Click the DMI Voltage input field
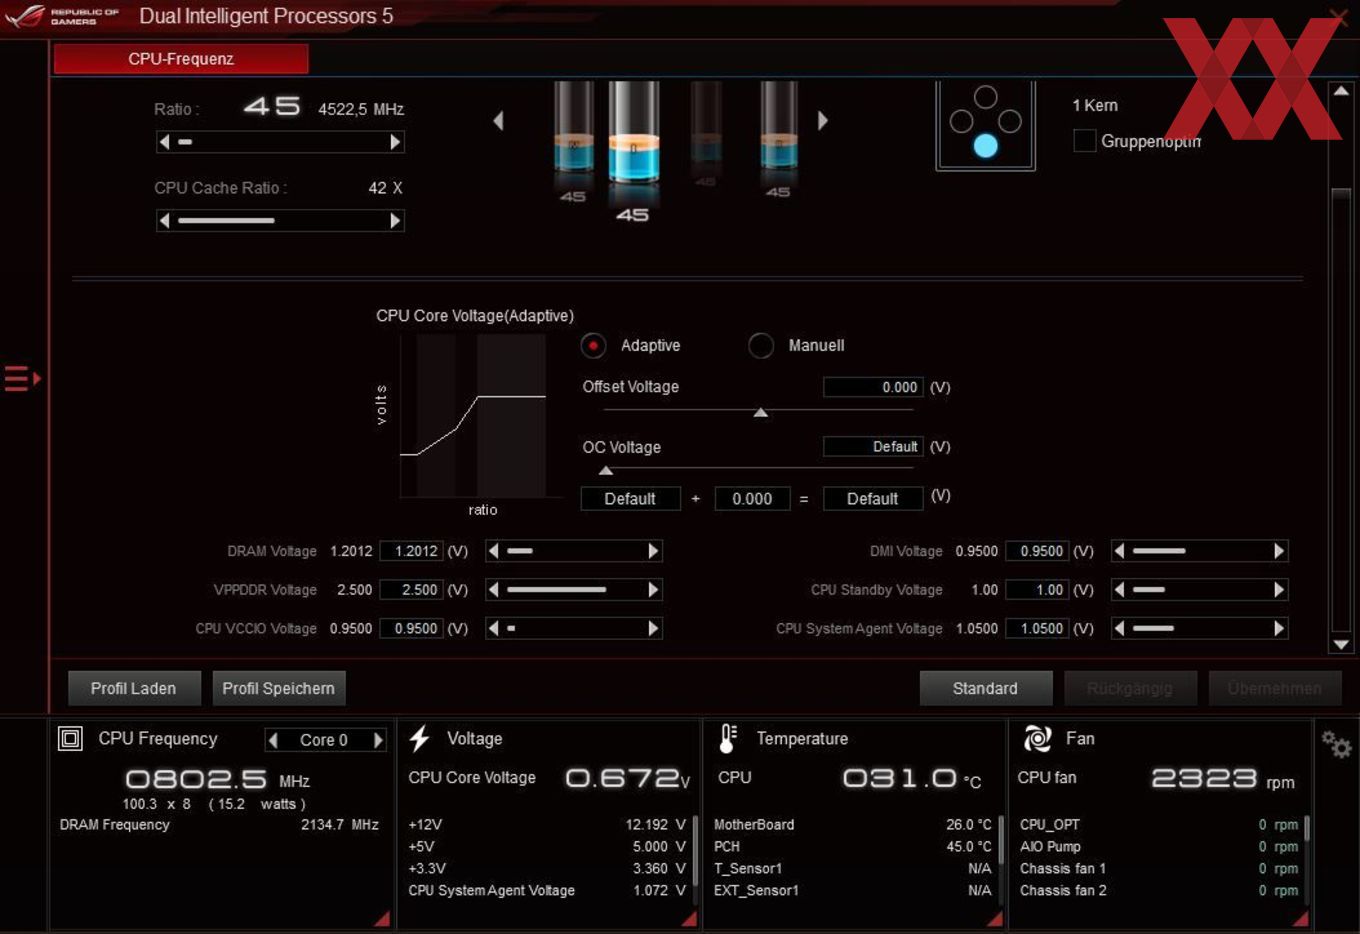This screenshot has width=1360, height=934. point(1037,551)
